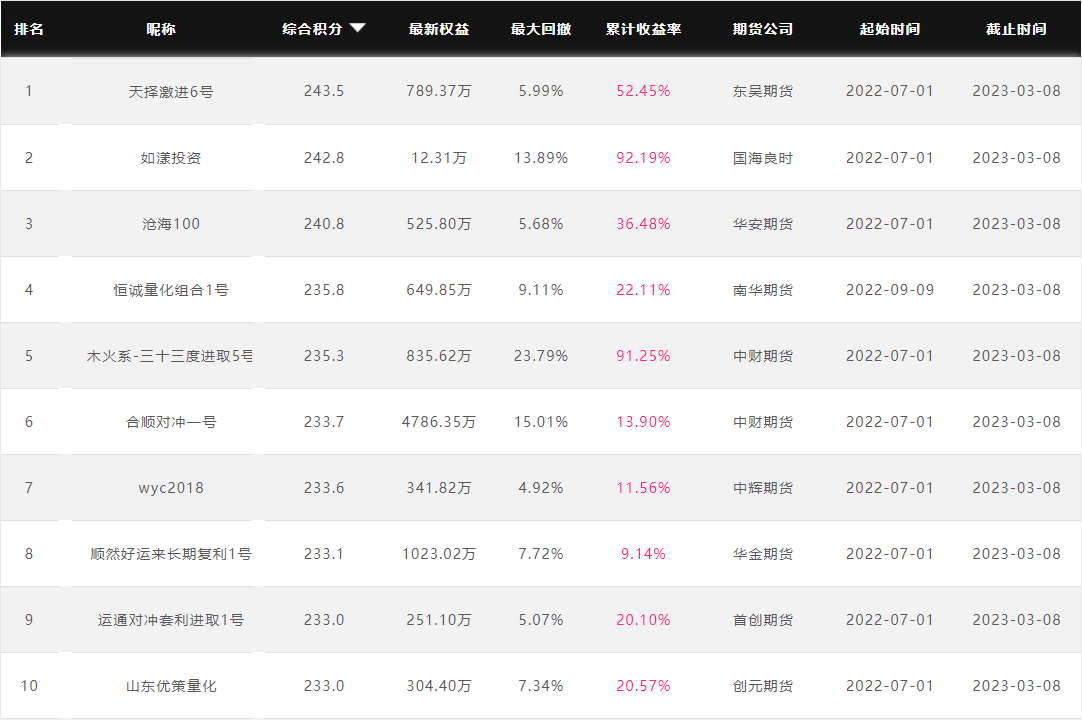
Task: Open the 木火系-三十三度进取5号 account
Action: click(x=169, y=356)
